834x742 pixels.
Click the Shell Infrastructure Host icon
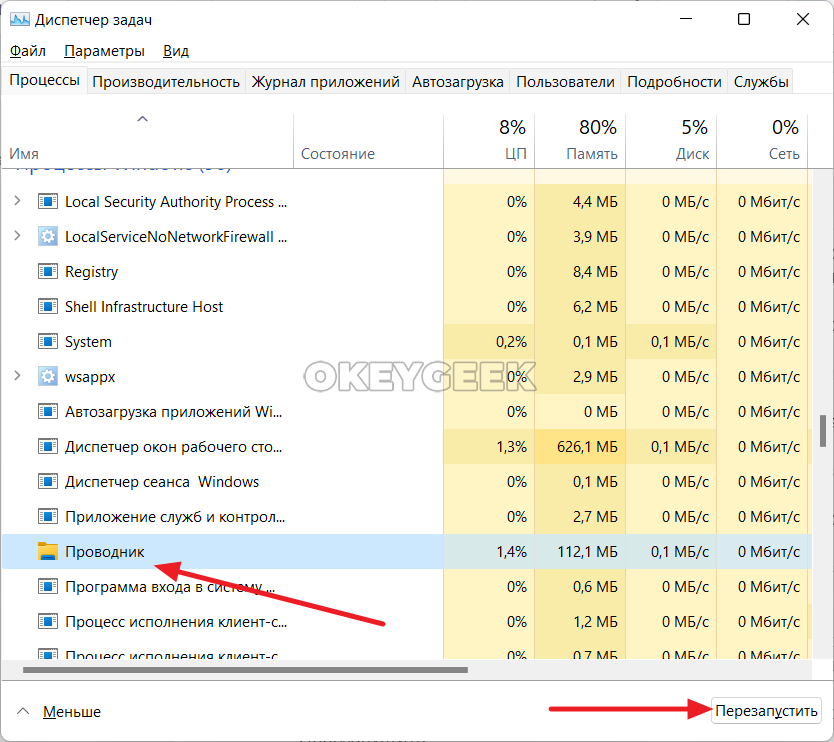48,307
